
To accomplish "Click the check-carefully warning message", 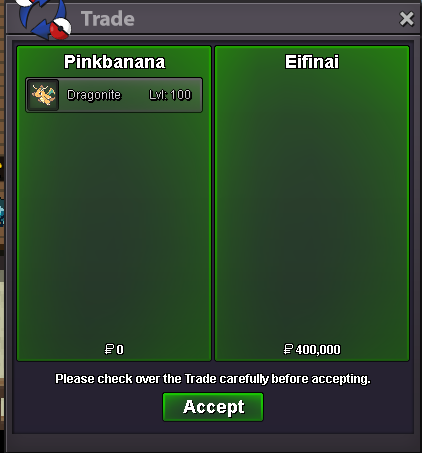I will click(213, 379).
